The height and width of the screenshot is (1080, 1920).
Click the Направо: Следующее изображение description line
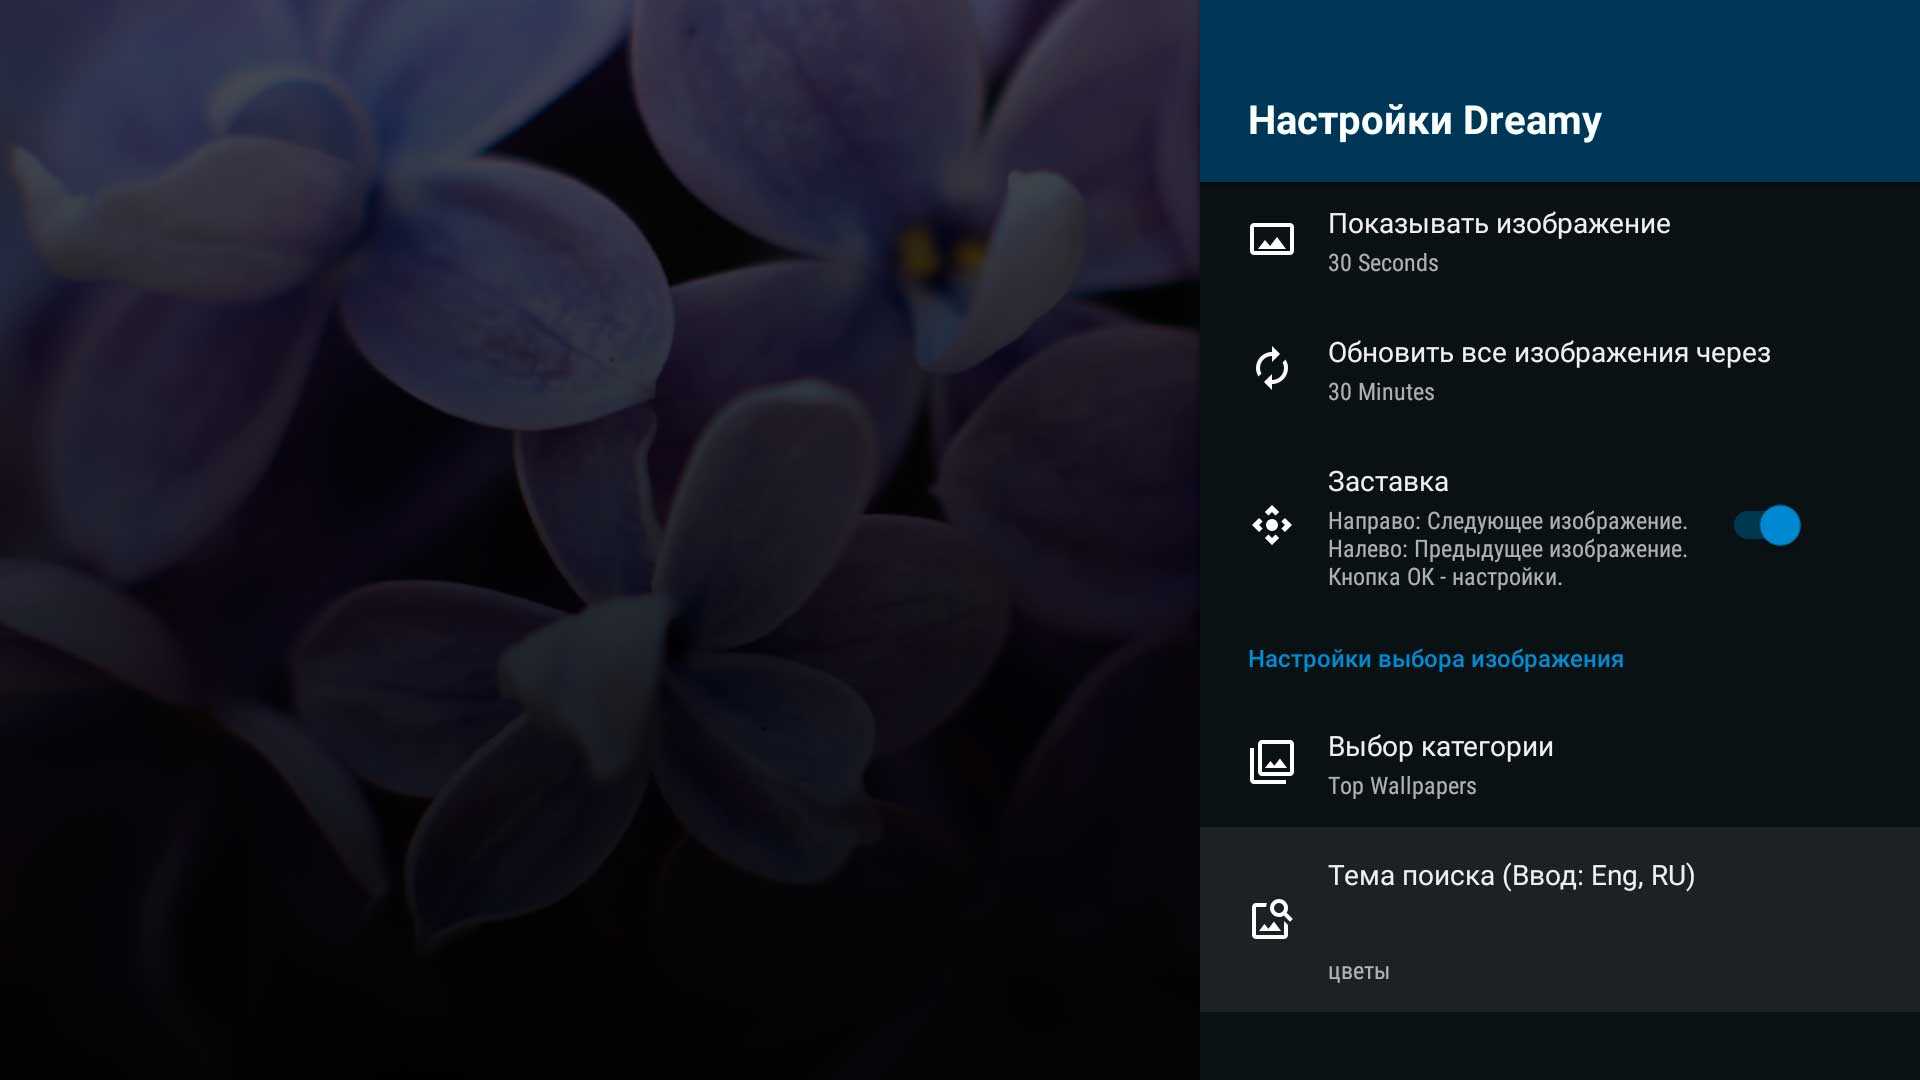(1507, 521)
